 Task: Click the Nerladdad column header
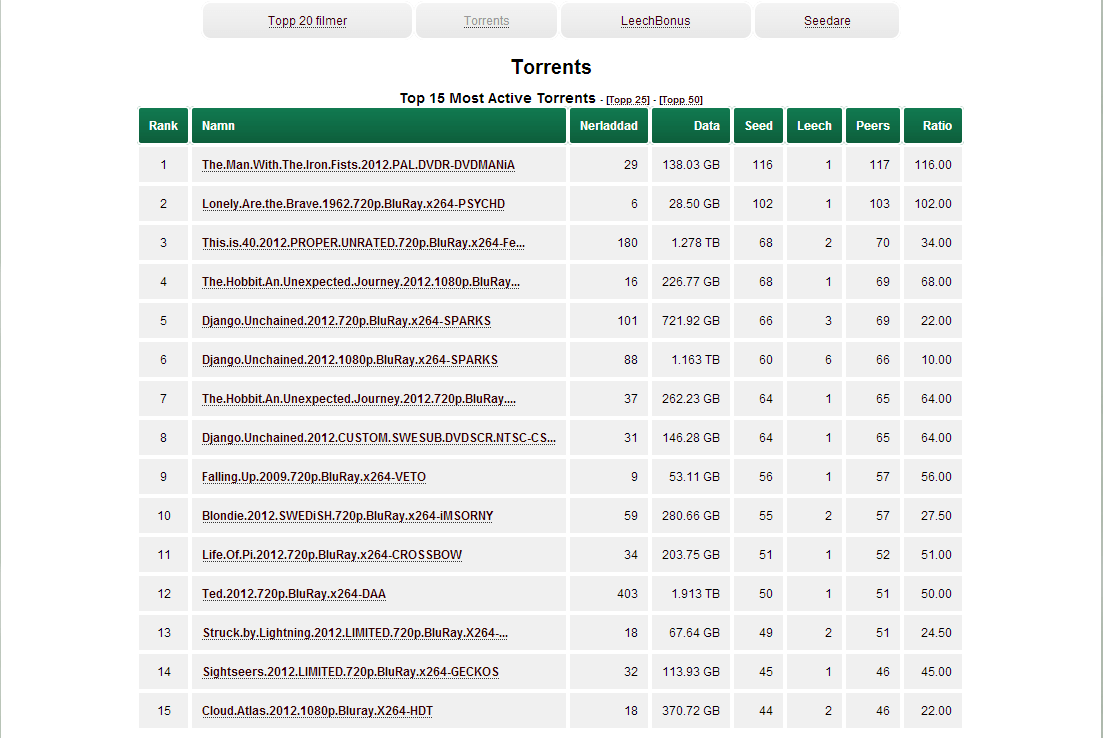pyautogui.click(x=608, y=126)
